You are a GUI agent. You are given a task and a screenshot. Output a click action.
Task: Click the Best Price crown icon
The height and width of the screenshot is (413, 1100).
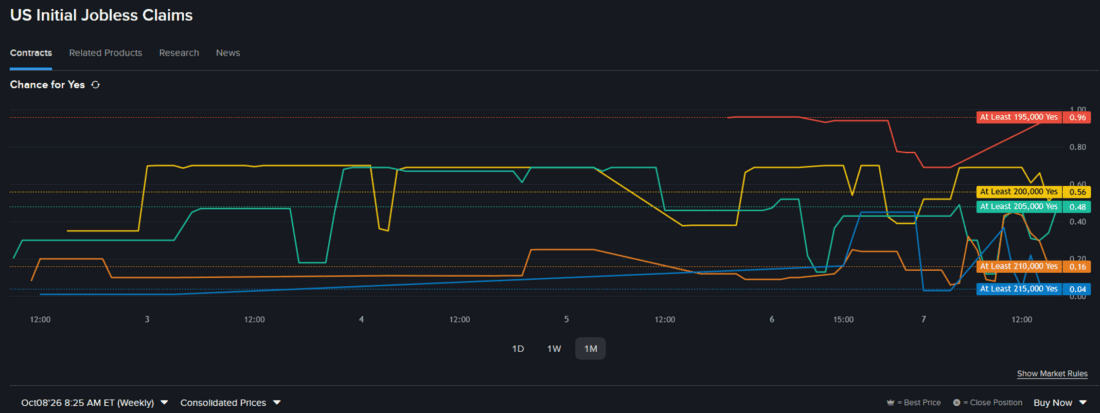[x=890, y=403]
